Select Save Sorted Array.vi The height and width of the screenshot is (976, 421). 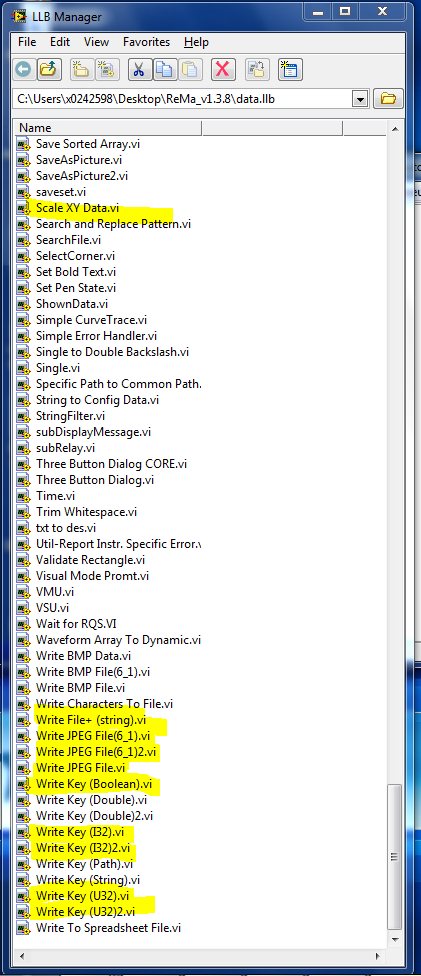coord(88,144)
